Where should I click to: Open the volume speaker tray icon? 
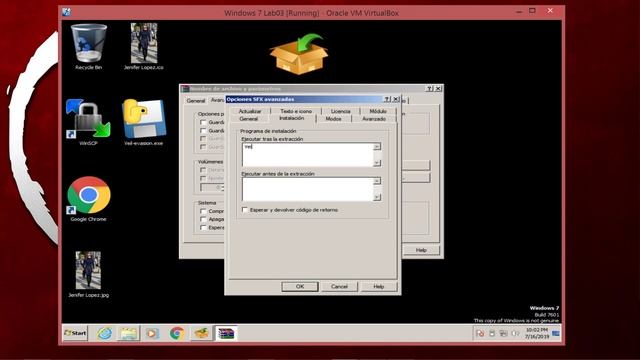516,333
